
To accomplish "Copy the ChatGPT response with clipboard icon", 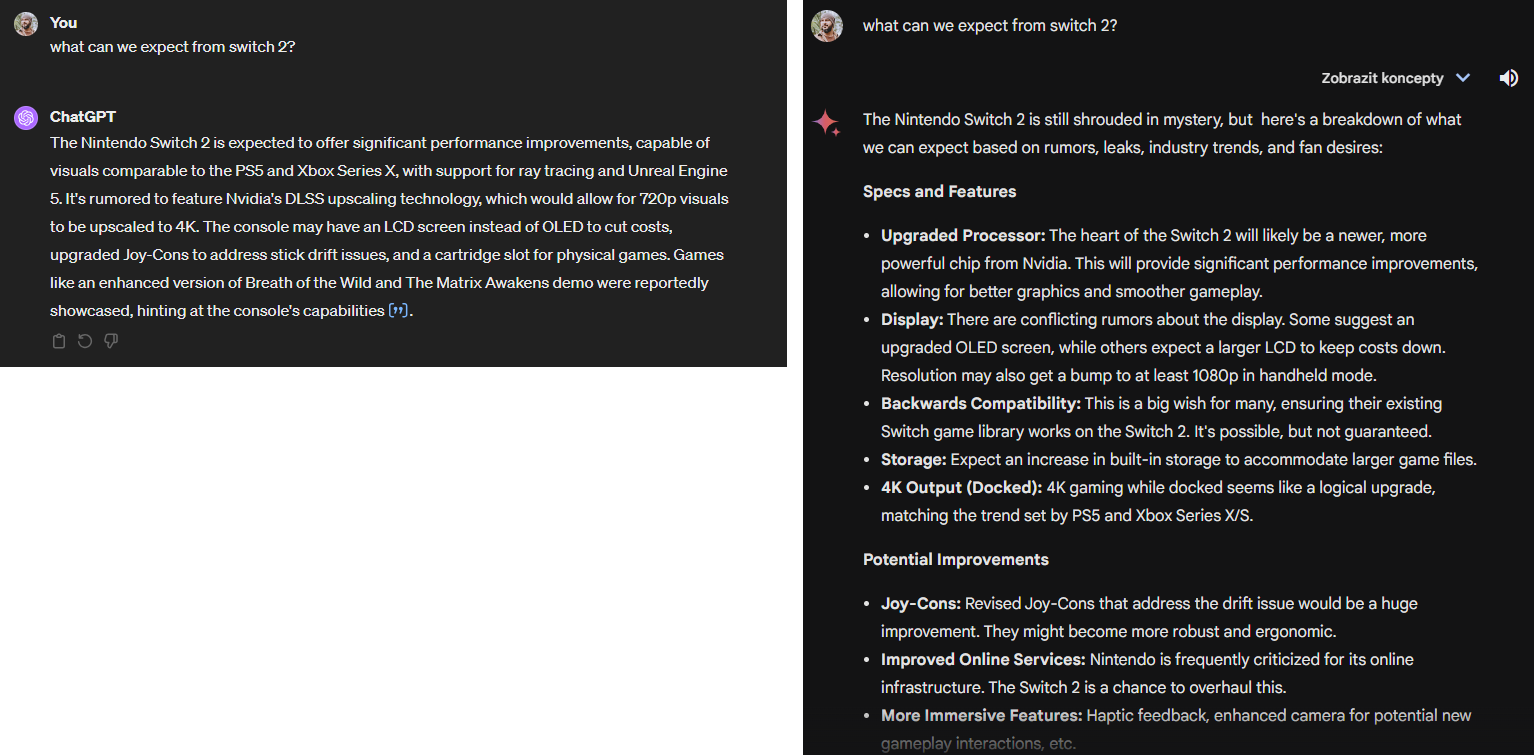I will click(x=59, y=342).
